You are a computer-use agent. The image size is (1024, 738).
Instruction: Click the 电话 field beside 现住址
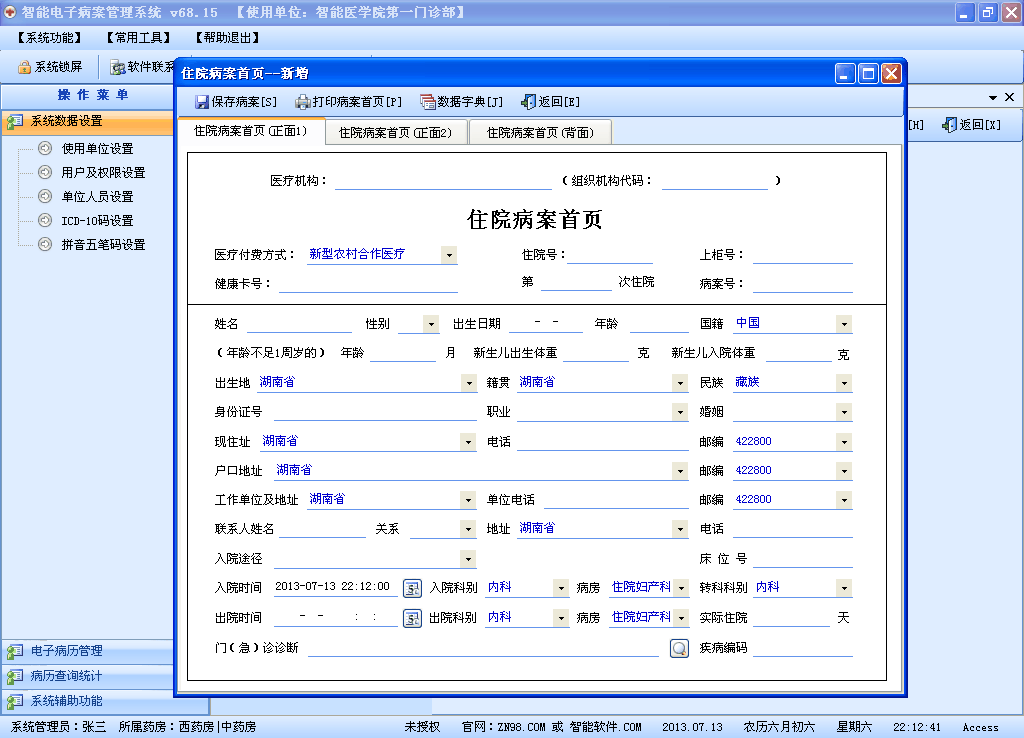pyautogui.click(x=603, y=442)
